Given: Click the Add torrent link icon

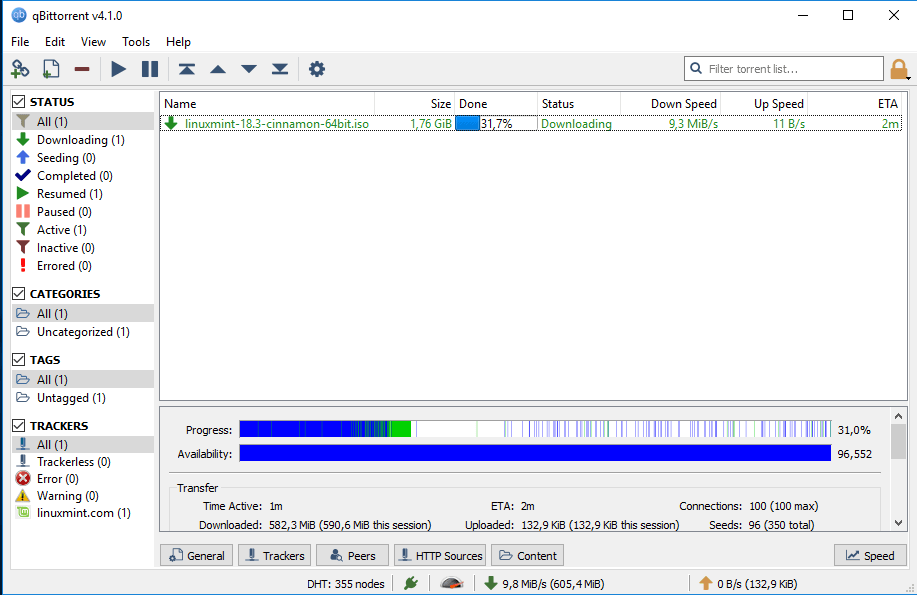Looking at the screenshot, I should coord(20,69).
